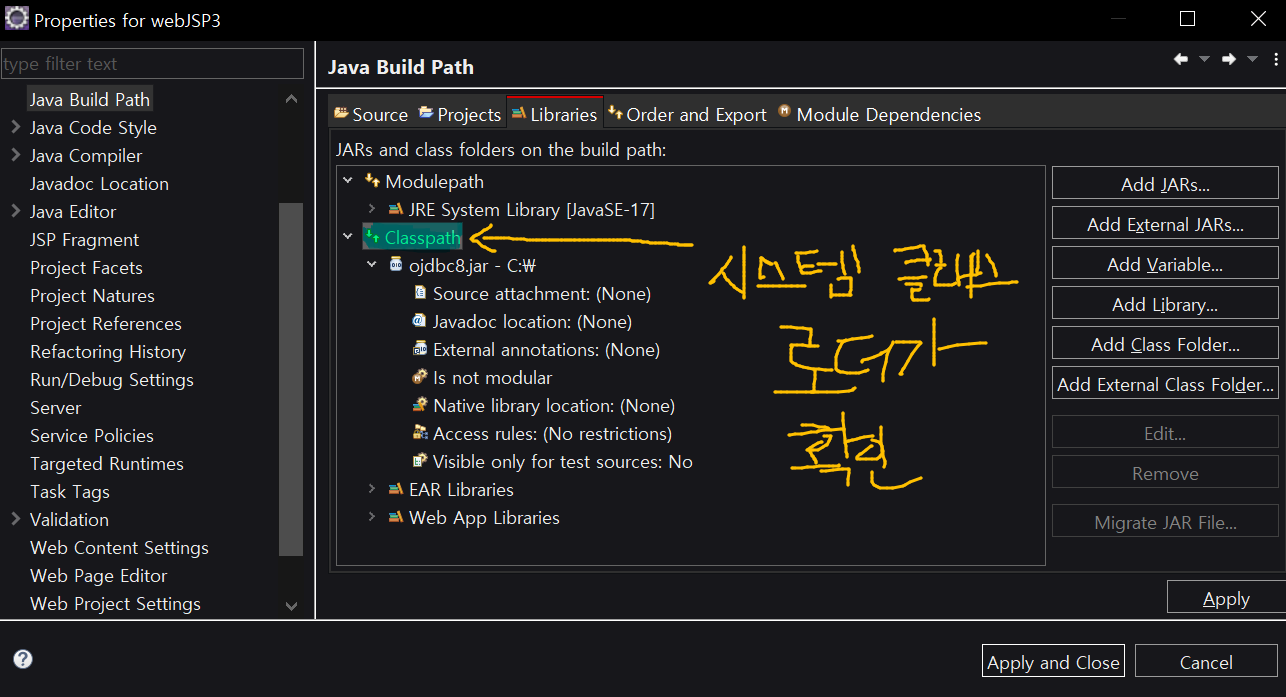This screenshot has height=697, width=1286.
Task: Click the Add Library button
Action: pos(1165,304)
